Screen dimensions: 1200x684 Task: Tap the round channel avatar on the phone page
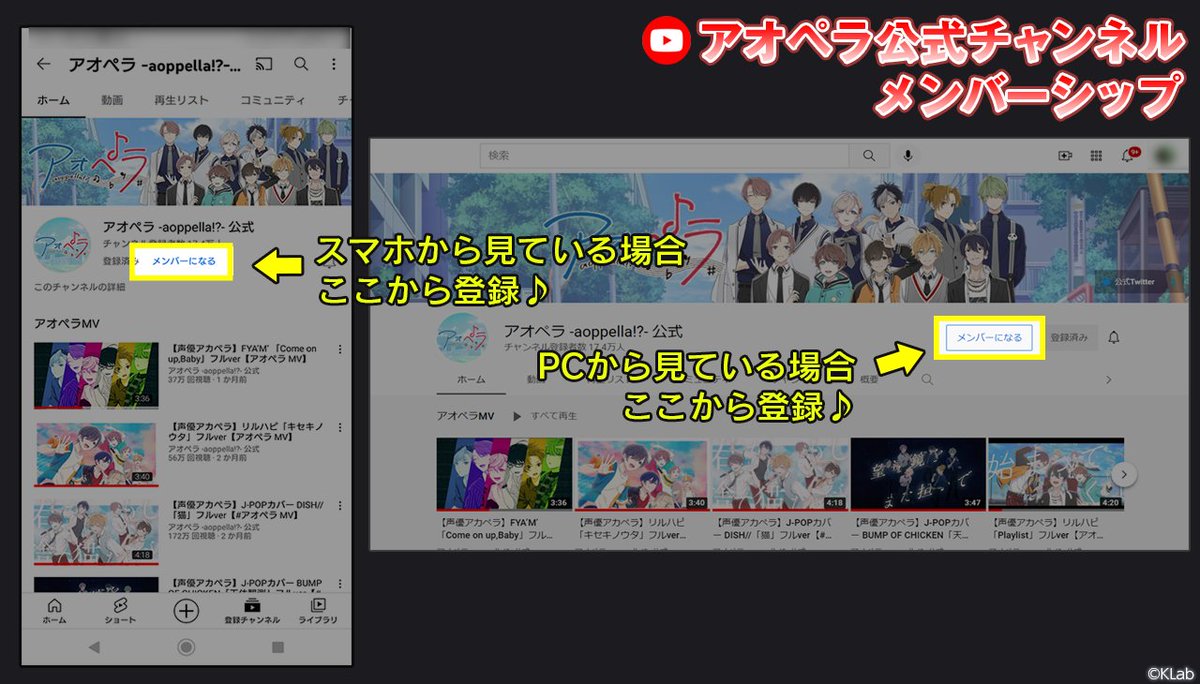coord(64,245)
